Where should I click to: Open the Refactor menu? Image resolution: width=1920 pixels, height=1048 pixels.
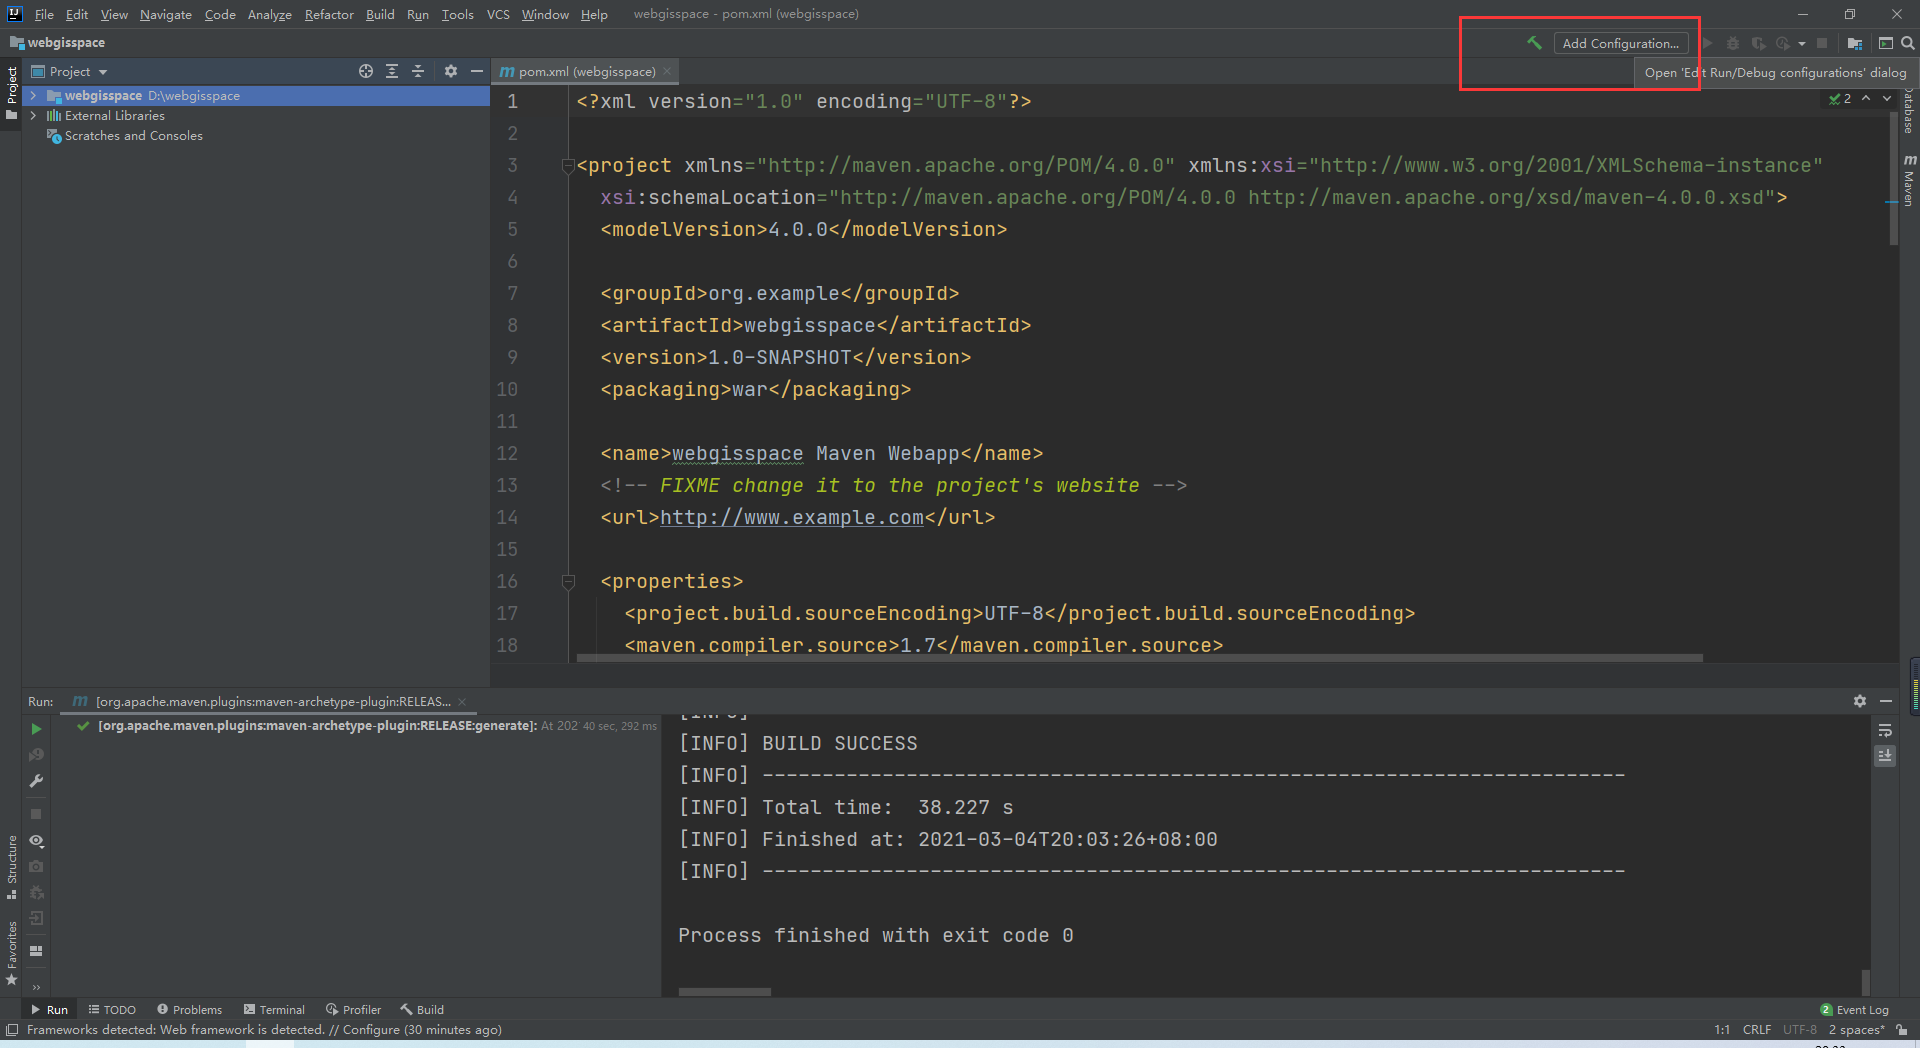(x=329, y=14)
